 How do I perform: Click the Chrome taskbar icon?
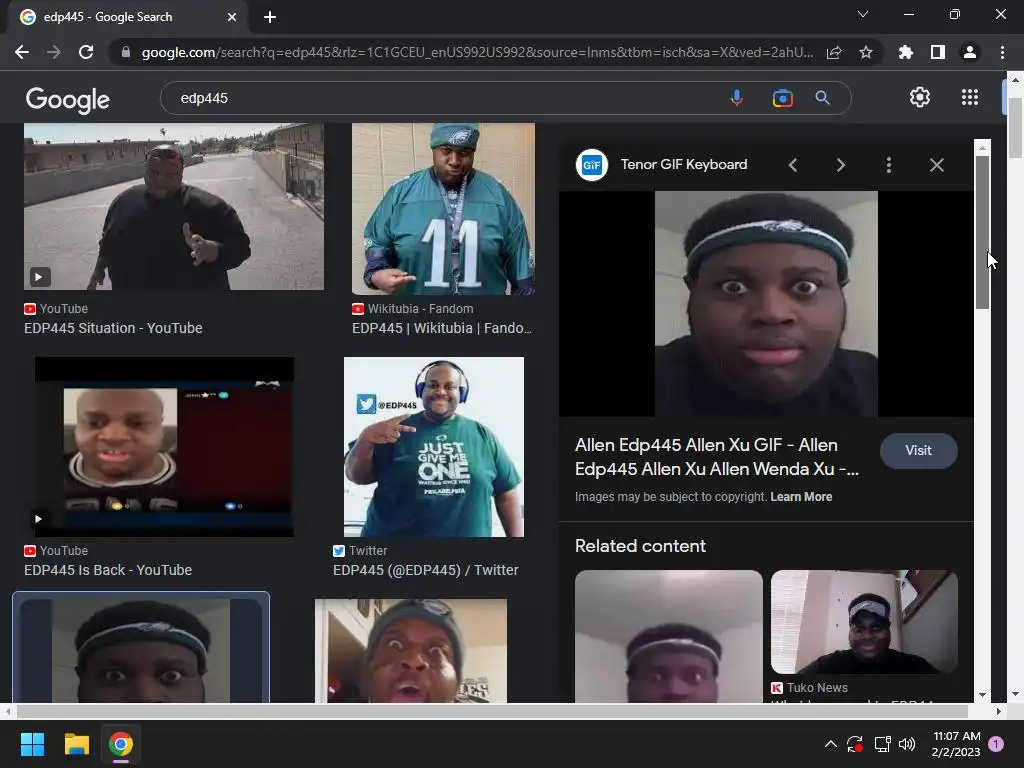(x=121, y=744)
